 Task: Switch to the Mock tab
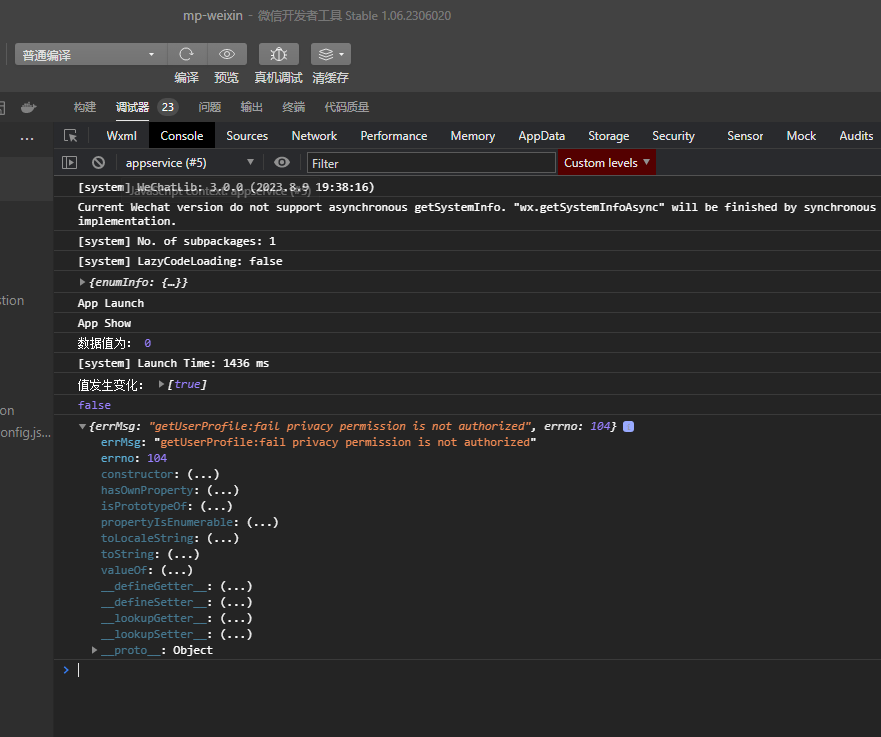(x=801, y=136)
